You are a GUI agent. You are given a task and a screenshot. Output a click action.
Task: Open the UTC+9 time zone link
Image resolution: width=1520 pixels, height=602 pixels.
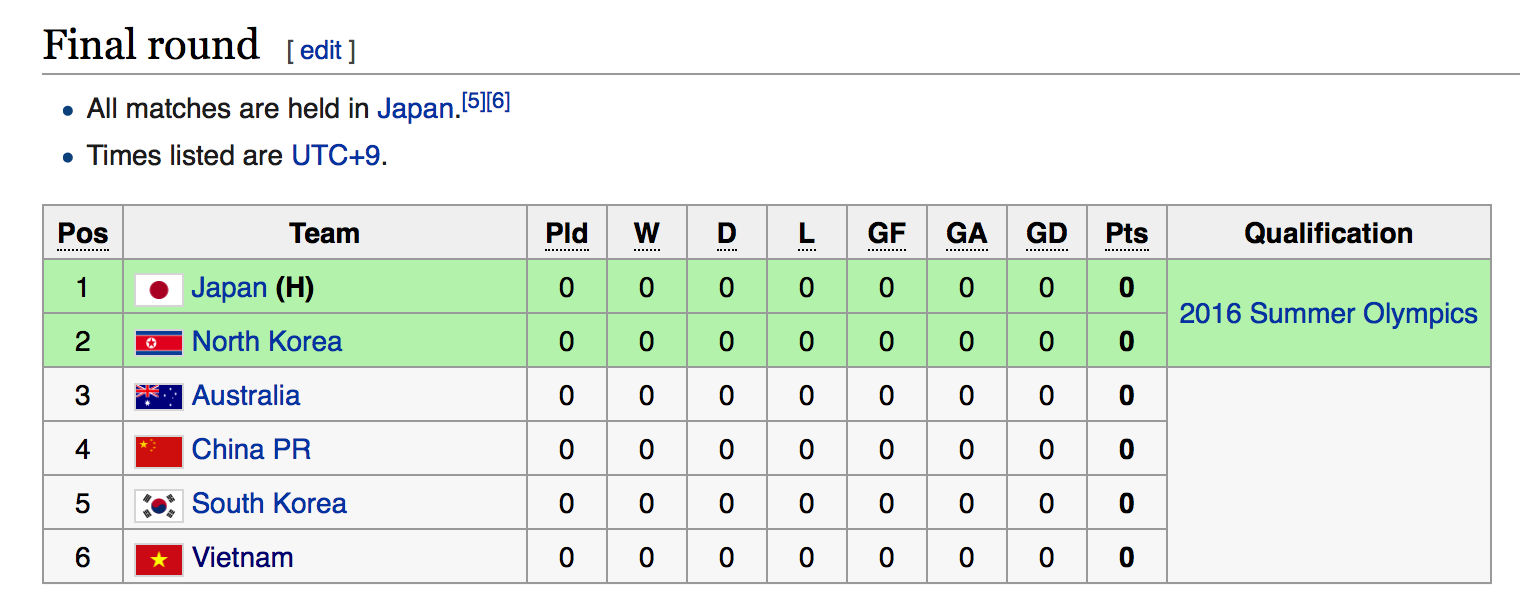[336, 156]
